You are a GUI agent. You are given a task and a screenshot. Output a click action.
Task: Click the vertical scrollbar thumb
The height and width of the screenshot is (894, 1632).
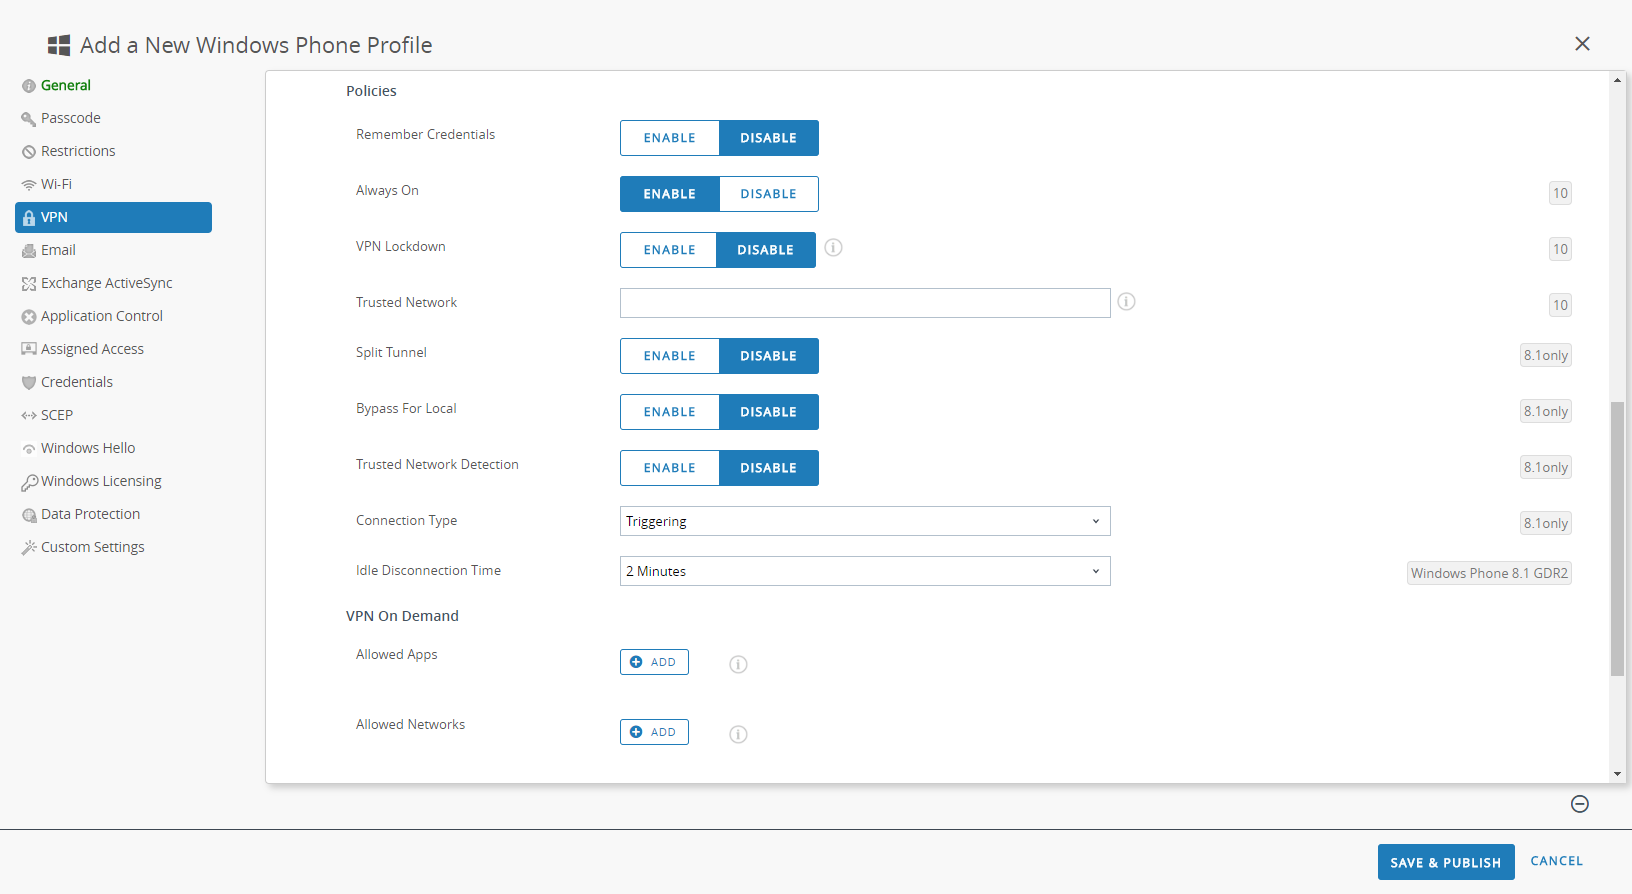click(1617, 538)
